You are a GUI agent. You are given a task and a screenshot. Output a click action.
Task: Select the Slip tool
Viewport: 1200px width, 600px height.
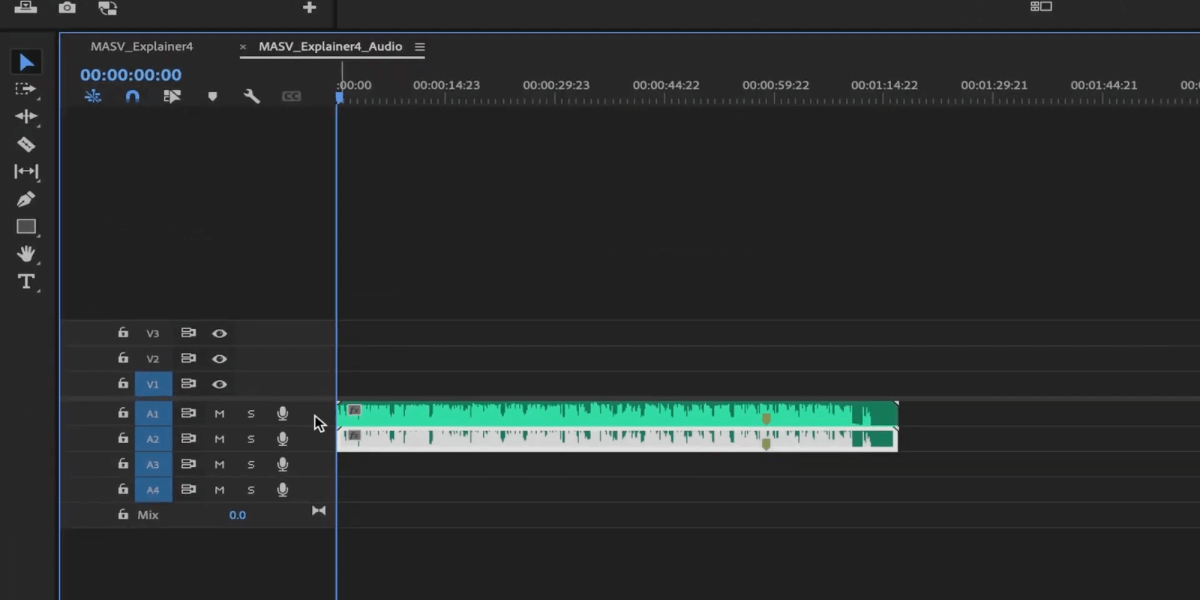click(26, 172)
